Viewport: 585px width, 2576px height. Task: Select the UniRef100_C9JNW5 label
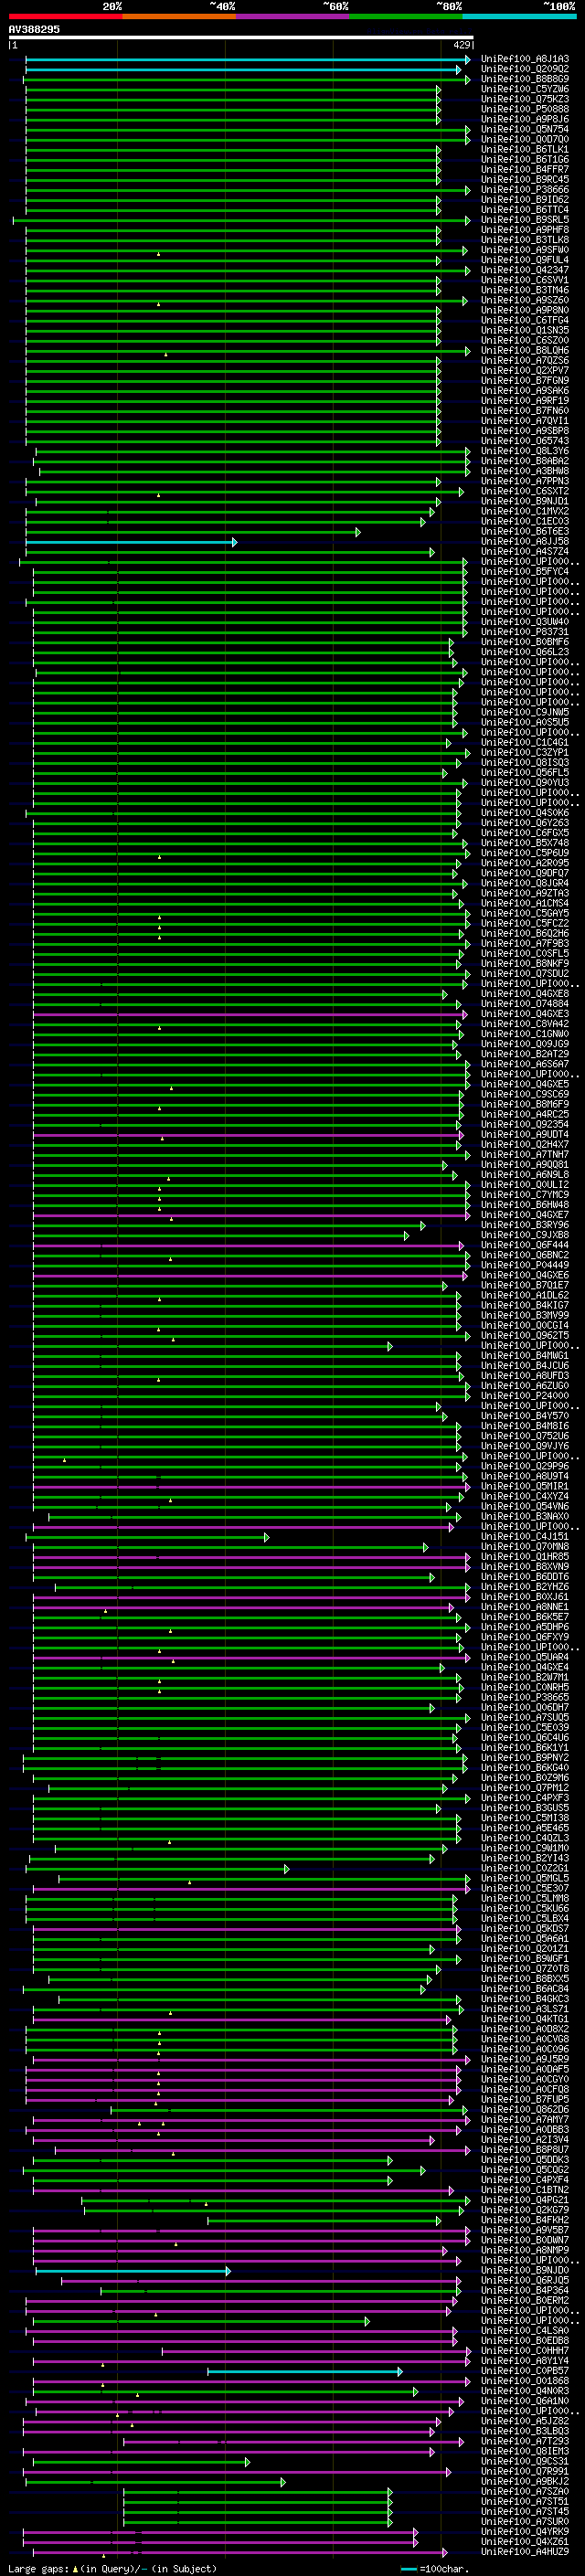(x=525, y=712)
